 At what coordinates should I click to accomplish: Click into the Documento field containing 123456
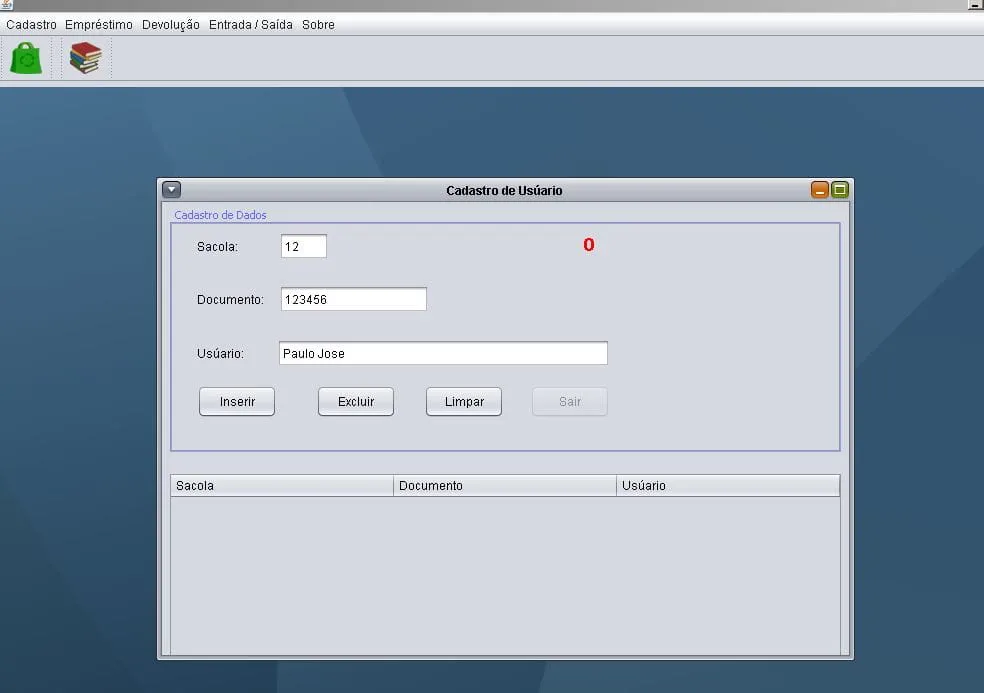tap(354, 299)
